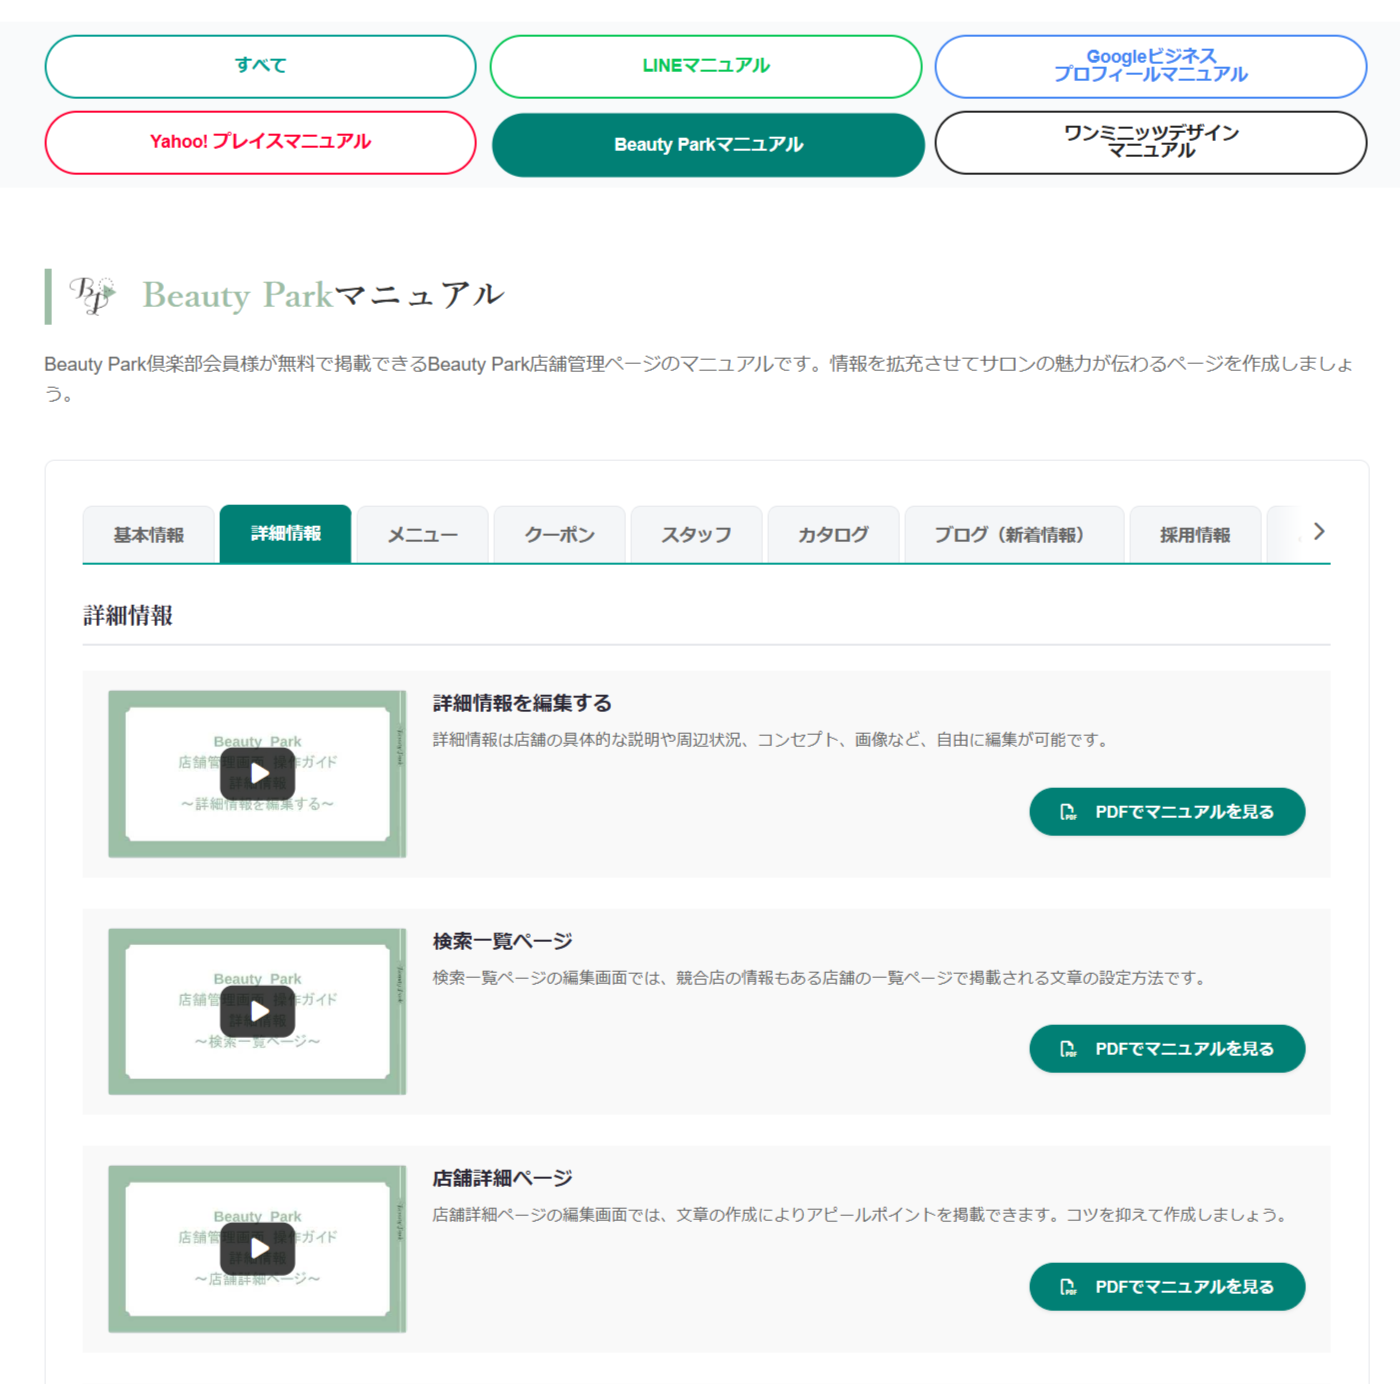The width and height of the screenshot is (1400, 1384).
Task: Switch to the 詳細情報 tab
Action: [x=286, y=534]
